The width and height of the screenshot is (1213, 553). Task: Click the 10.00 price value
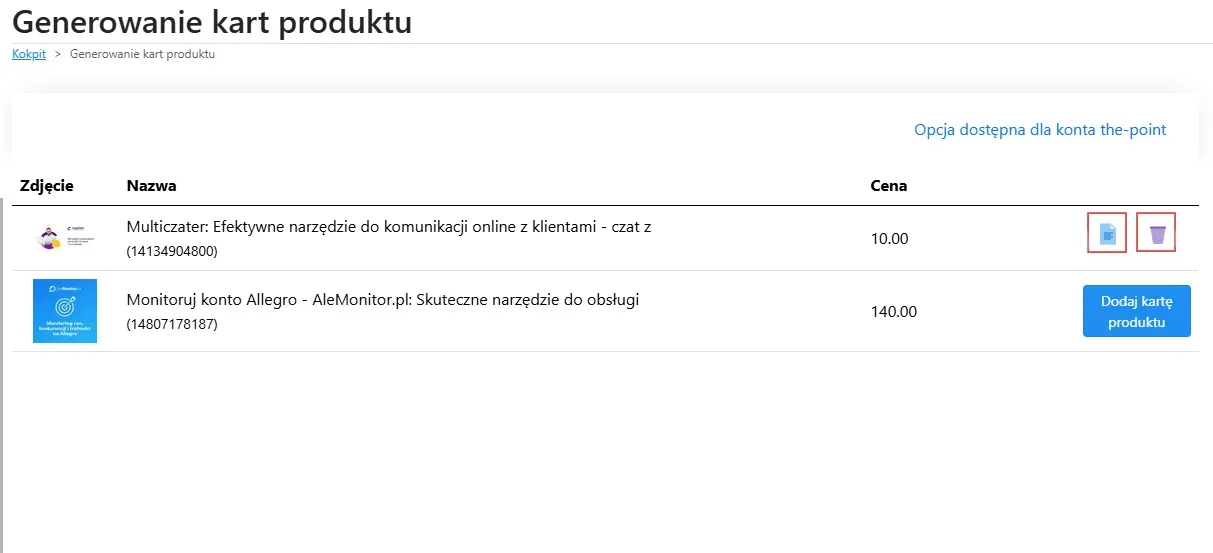tap(889, 239)
